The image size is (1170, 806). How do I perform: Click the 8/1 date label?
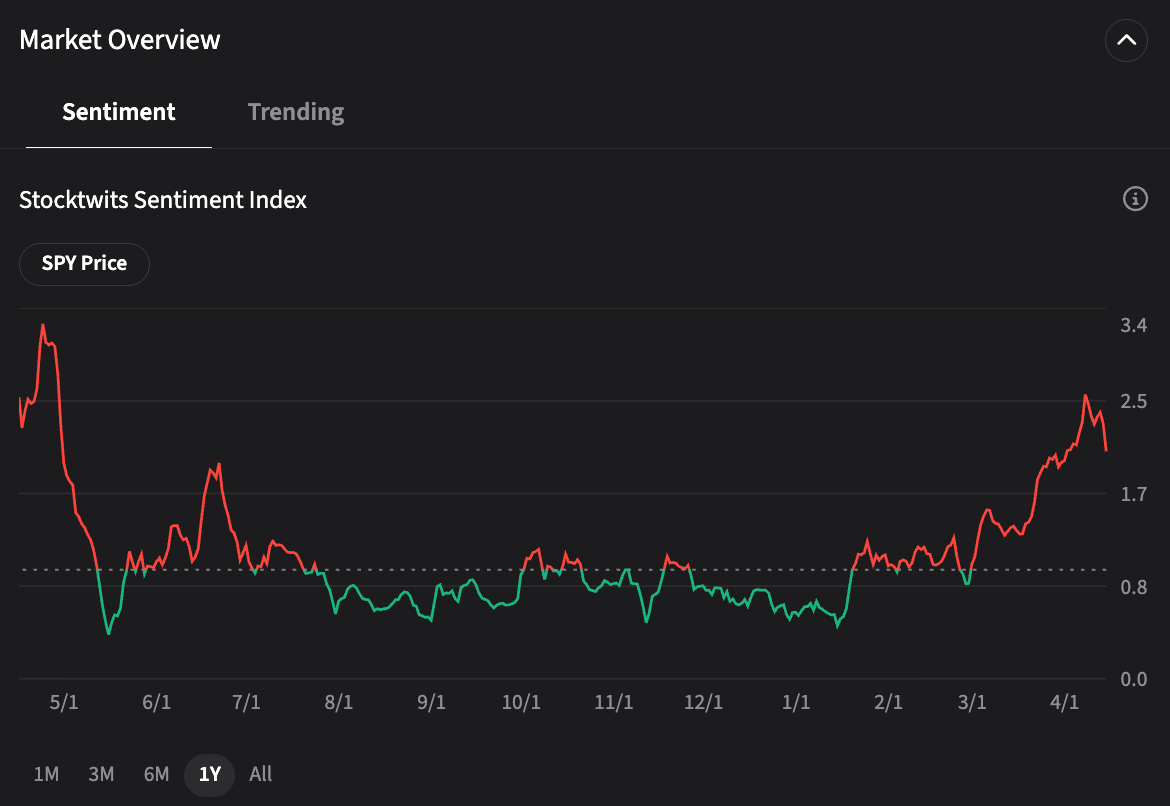(339, 702)
